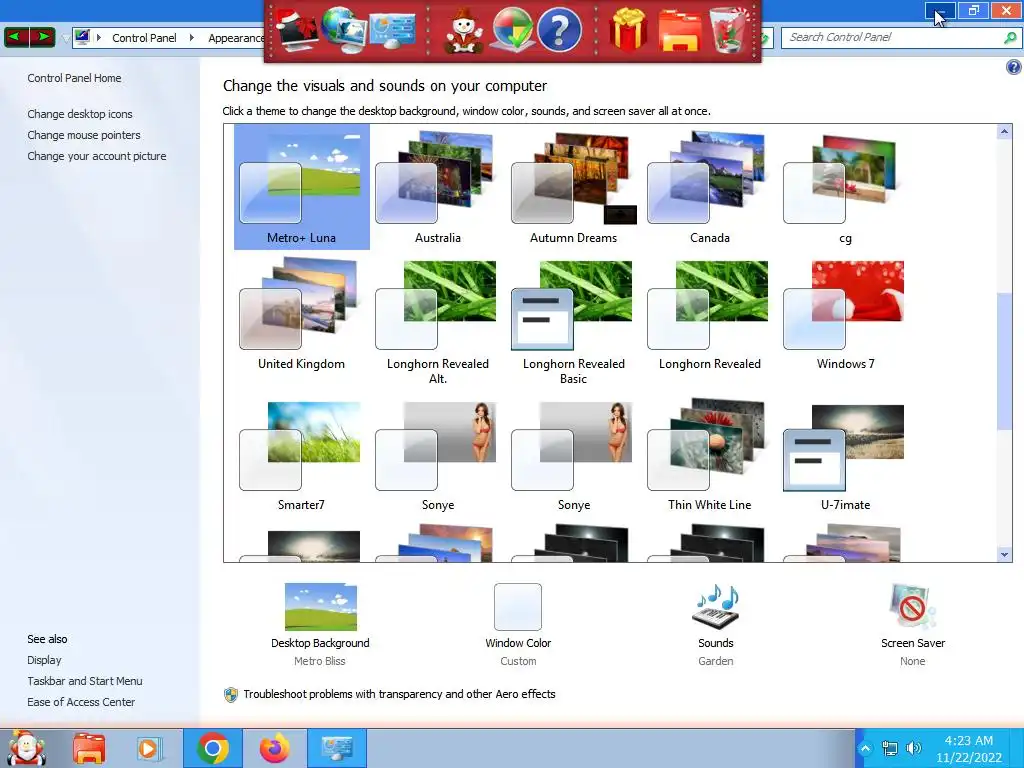Click the snowman icon in the dock
Image resolution: width=1024 pixels, height=768 pixels.
[464, 31]
